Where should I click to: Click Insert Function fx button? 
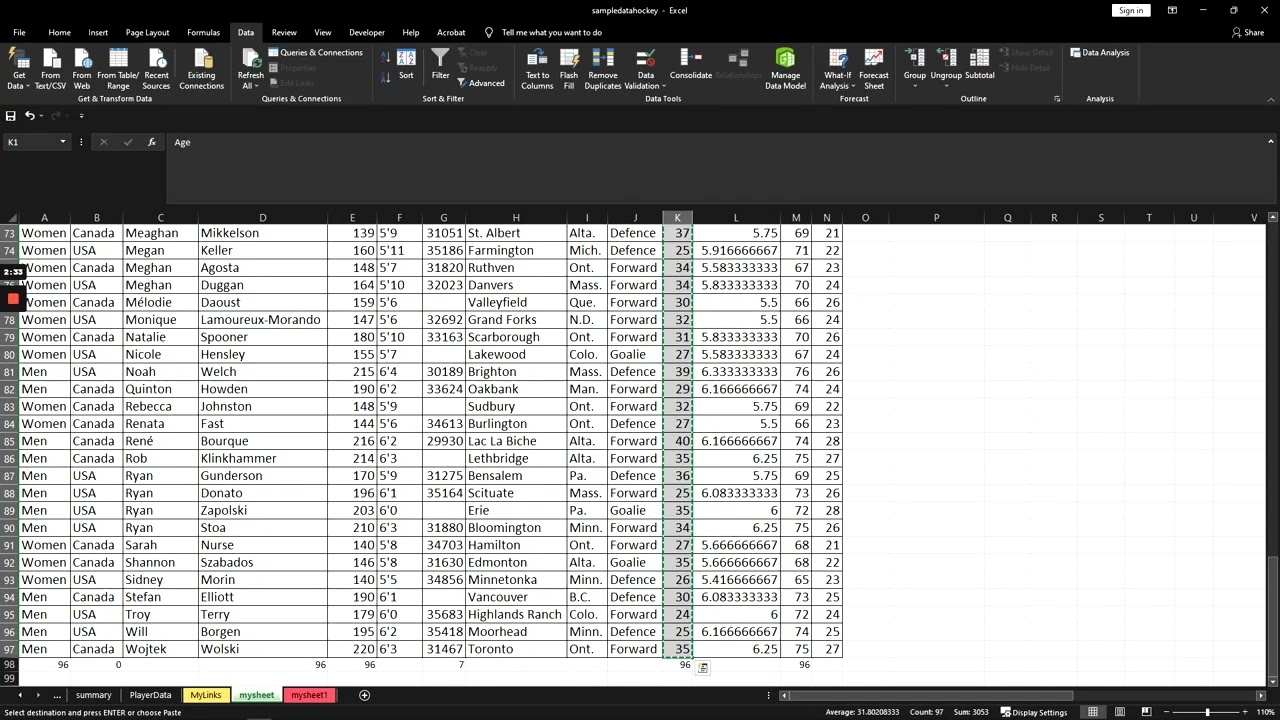click(x=152, y=142)
